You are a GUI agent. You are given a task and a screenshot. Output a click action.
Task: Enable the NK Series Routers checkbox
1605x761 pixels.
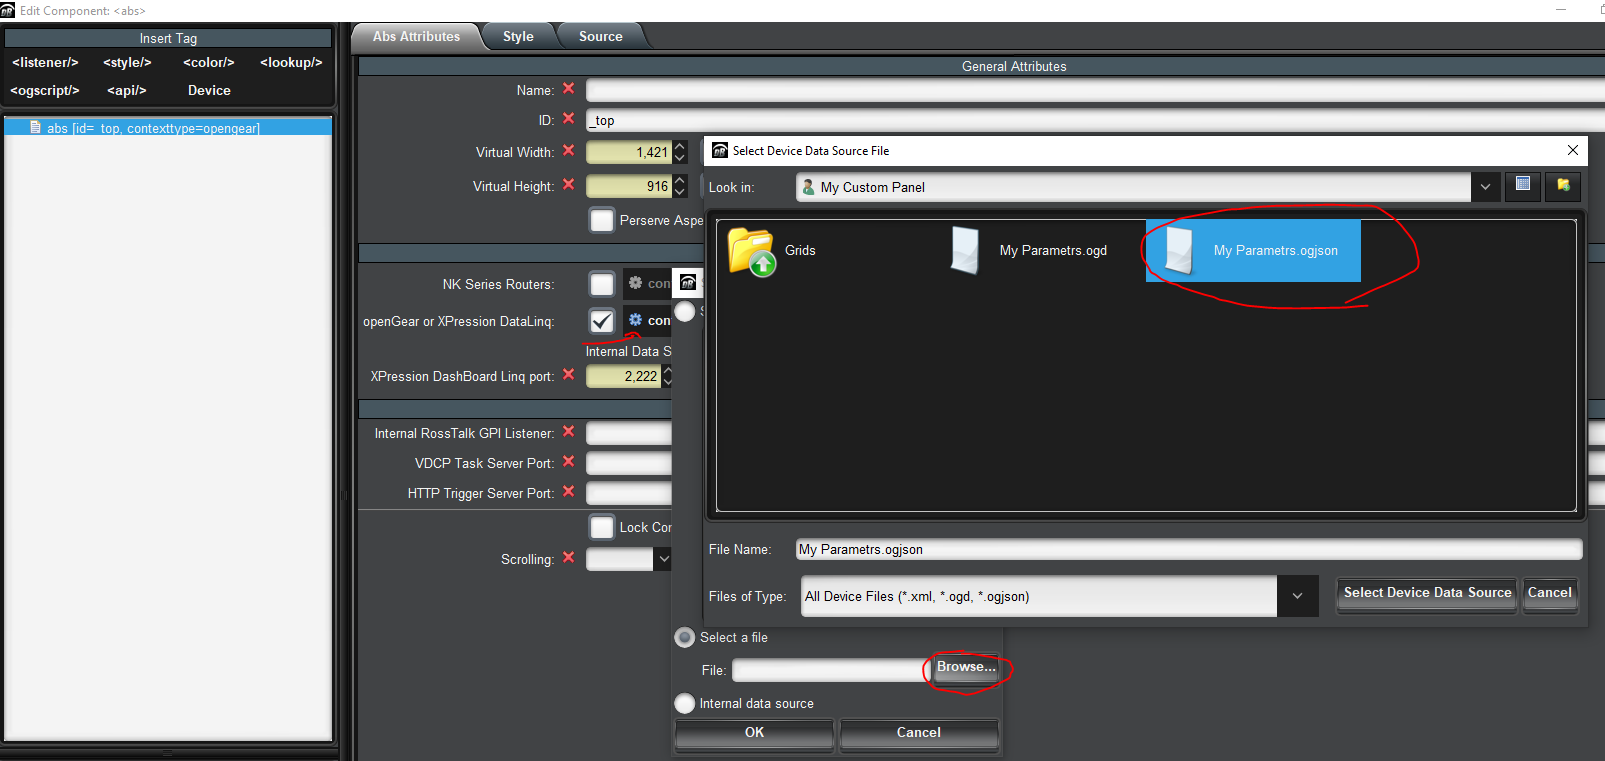602,284
